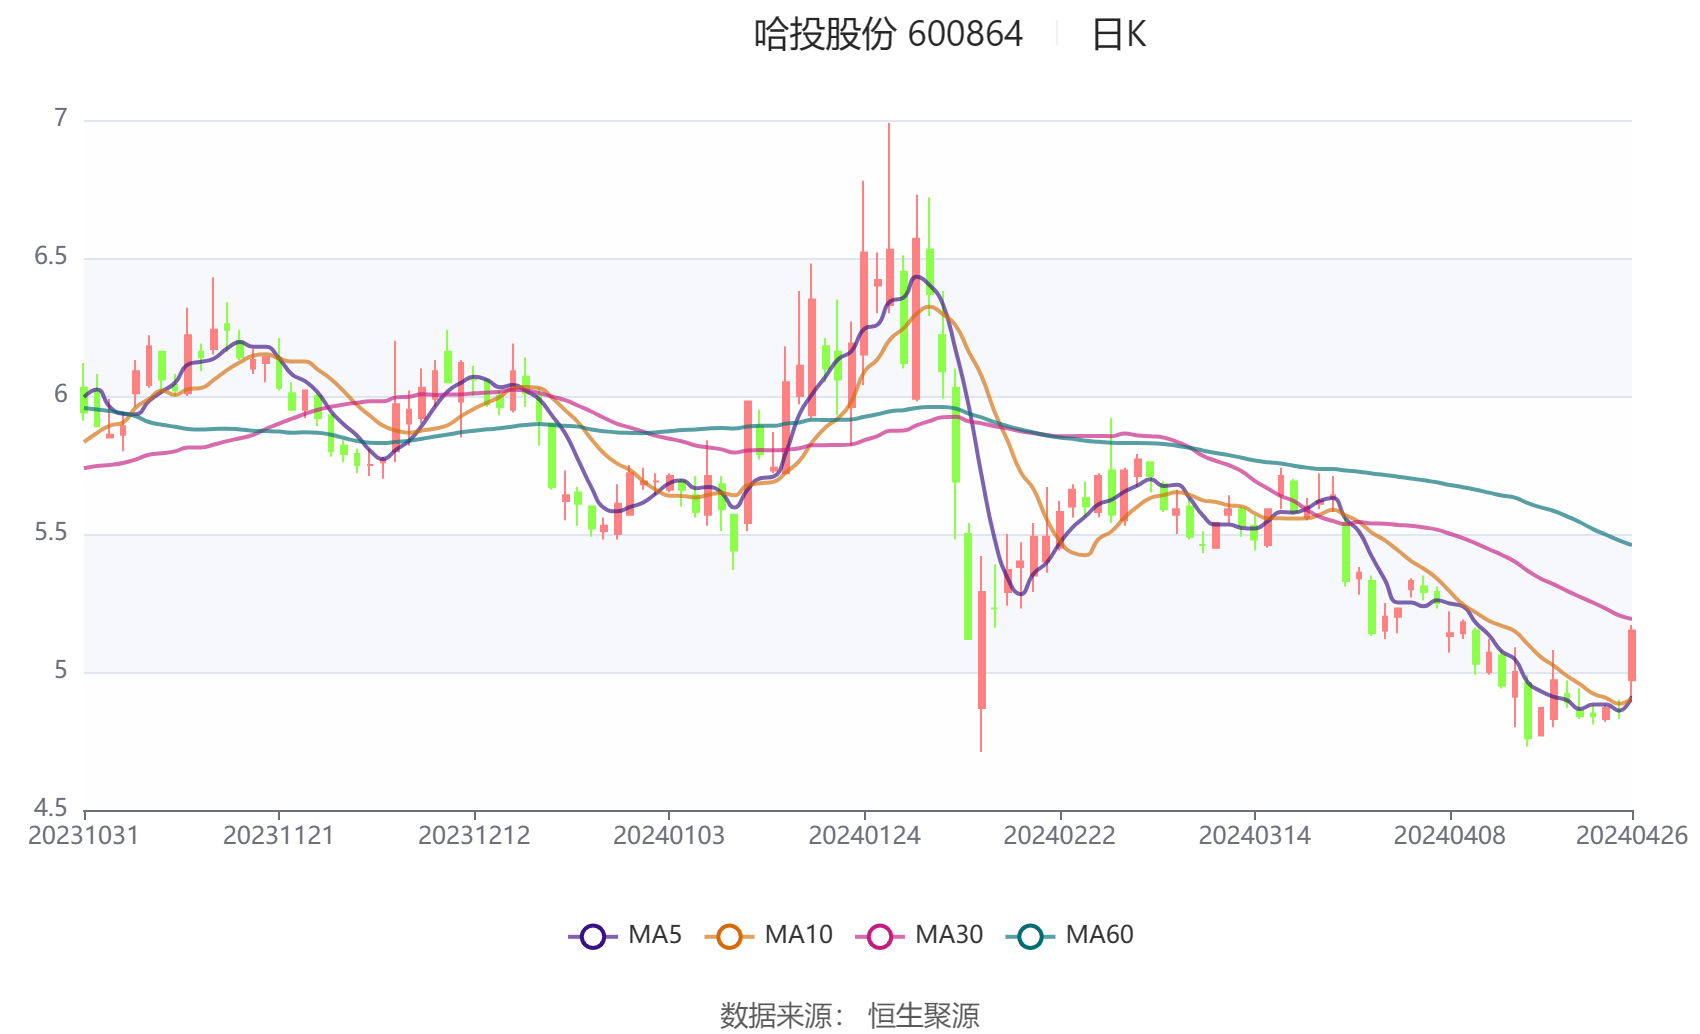Click the y-axis value 7
1700x1034 pixels.
(x=61, y=119)
